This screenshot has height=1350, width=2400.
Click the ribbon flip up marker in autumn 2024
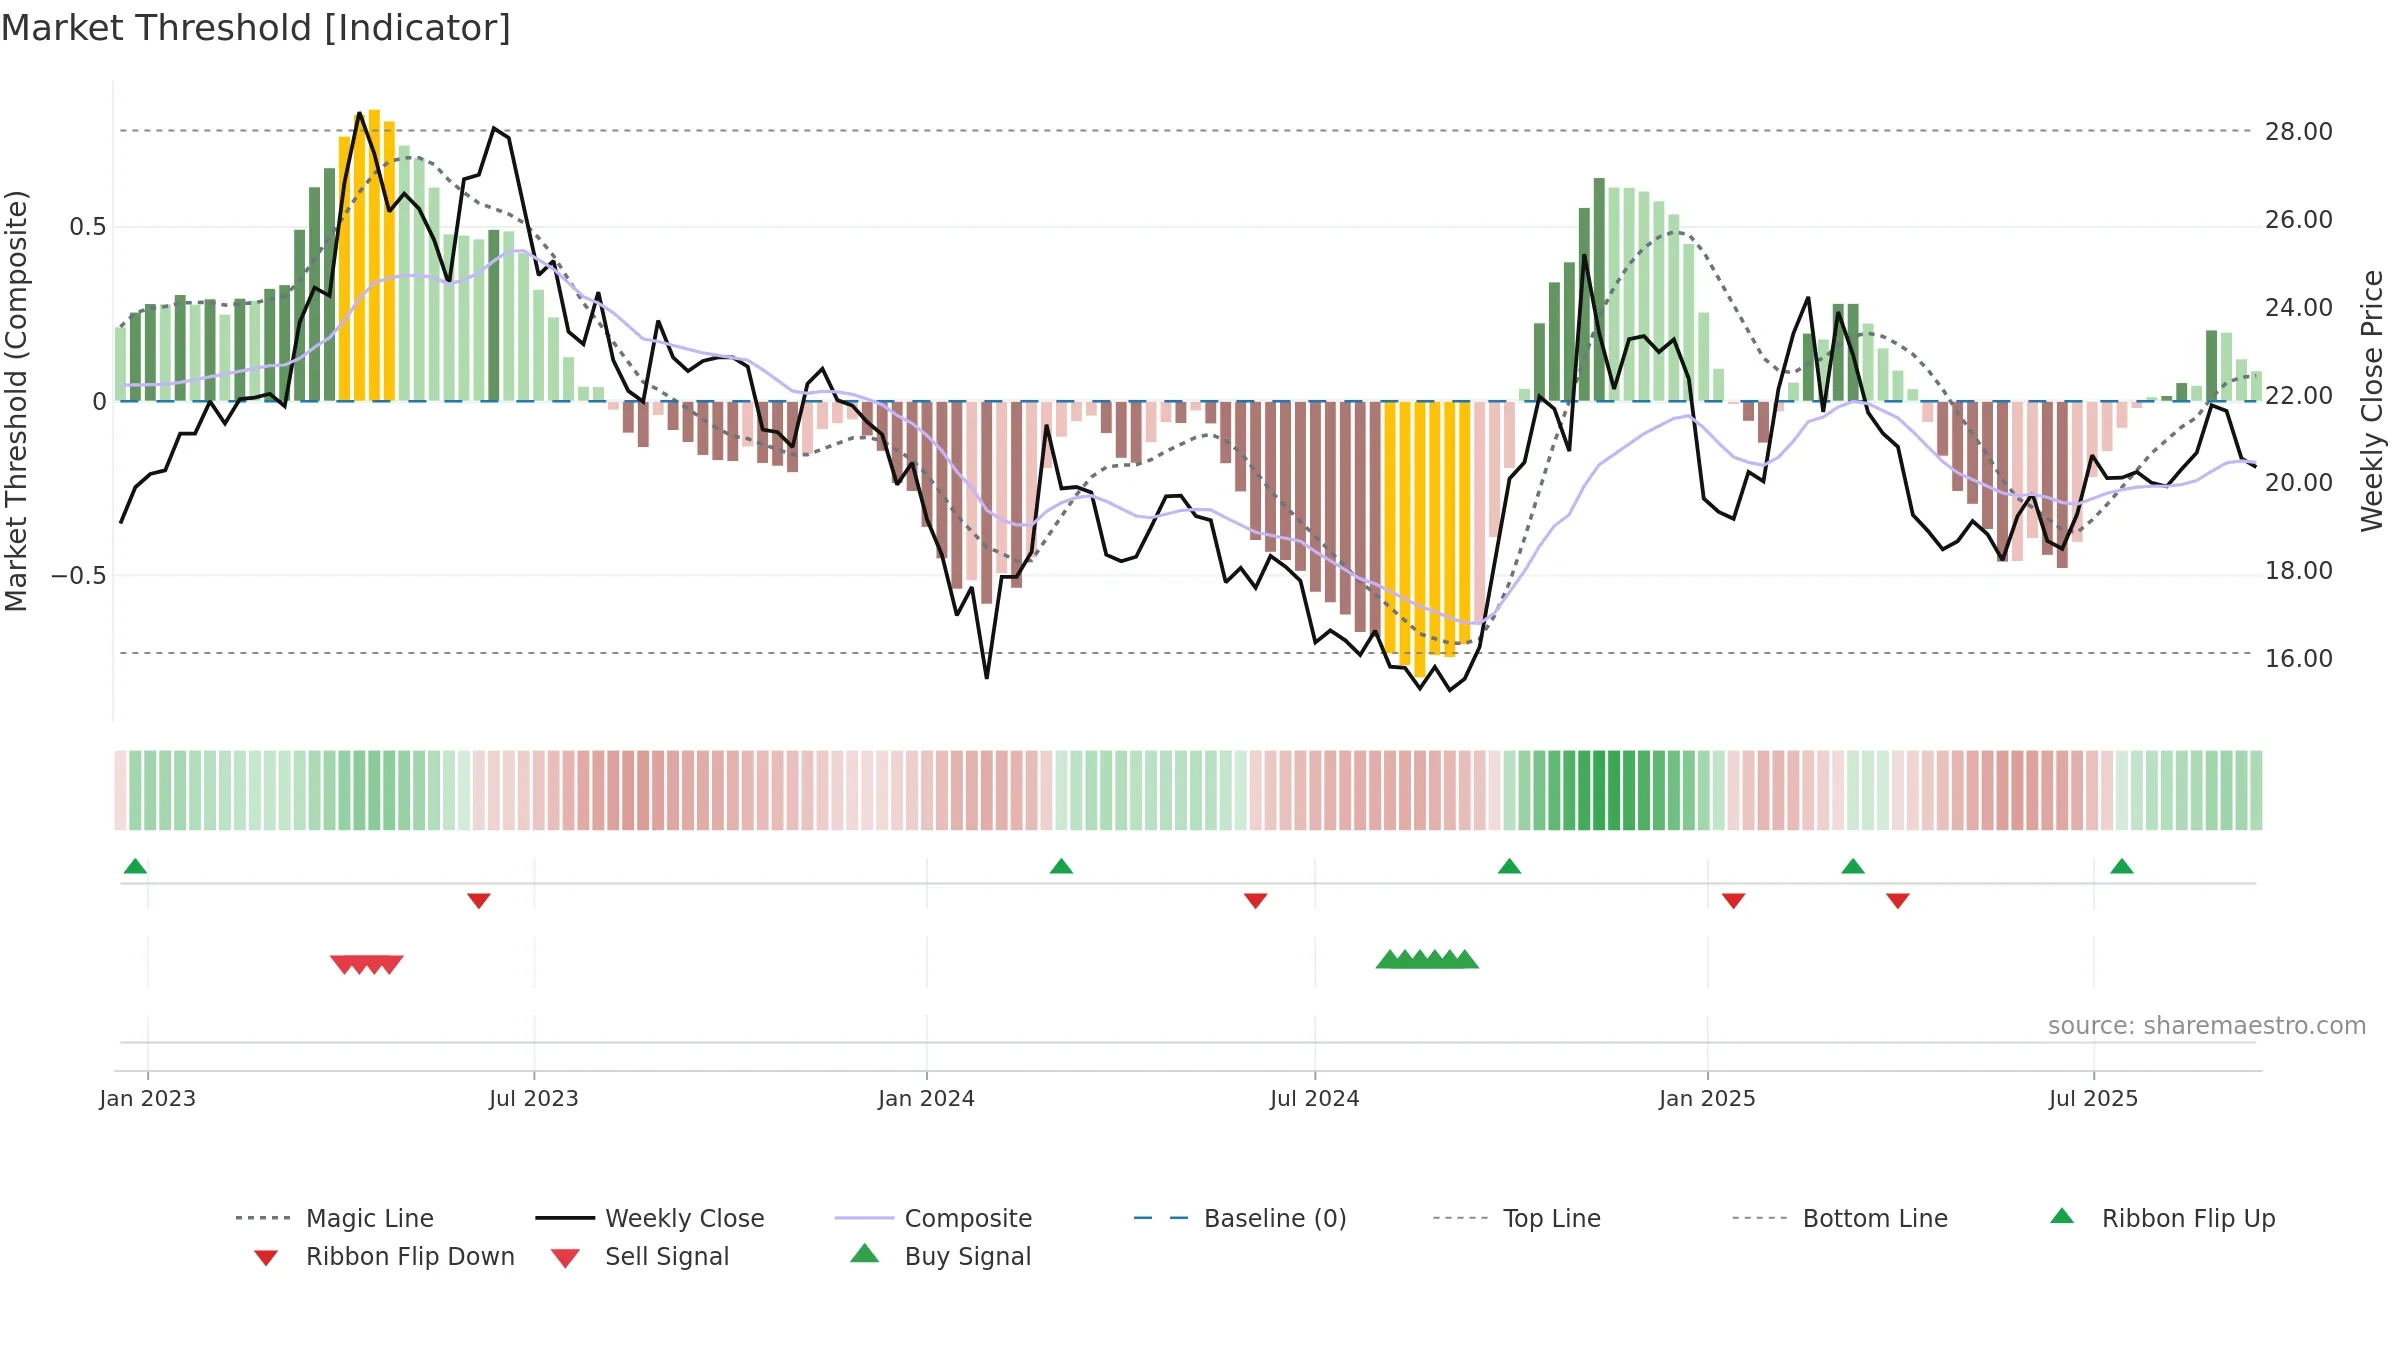pos(1510,866)
